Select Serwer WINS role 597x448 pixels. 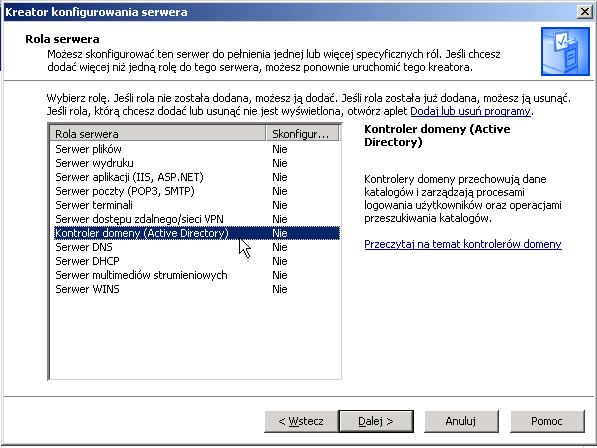point(195,289)
